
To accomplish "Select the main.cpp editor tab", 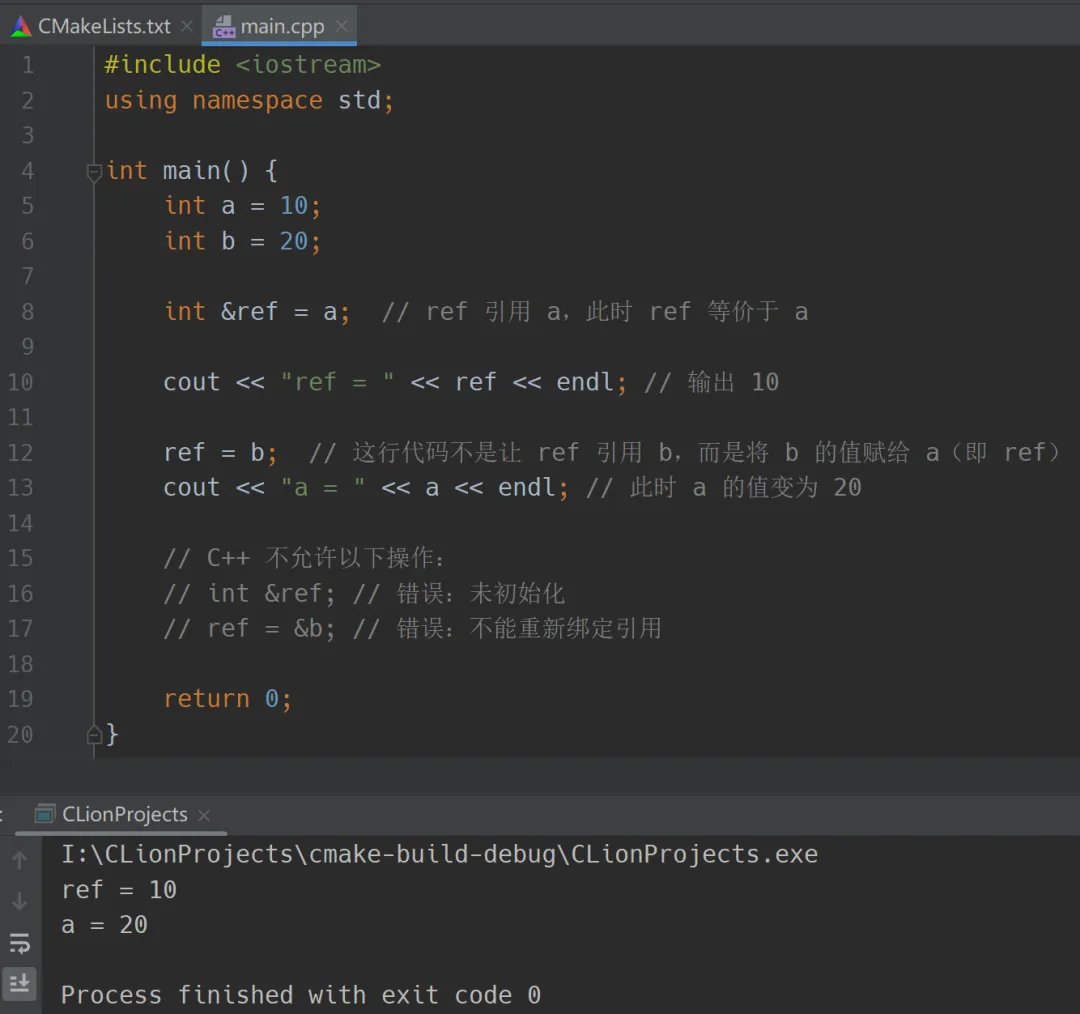I will click(x=279, y=26).
